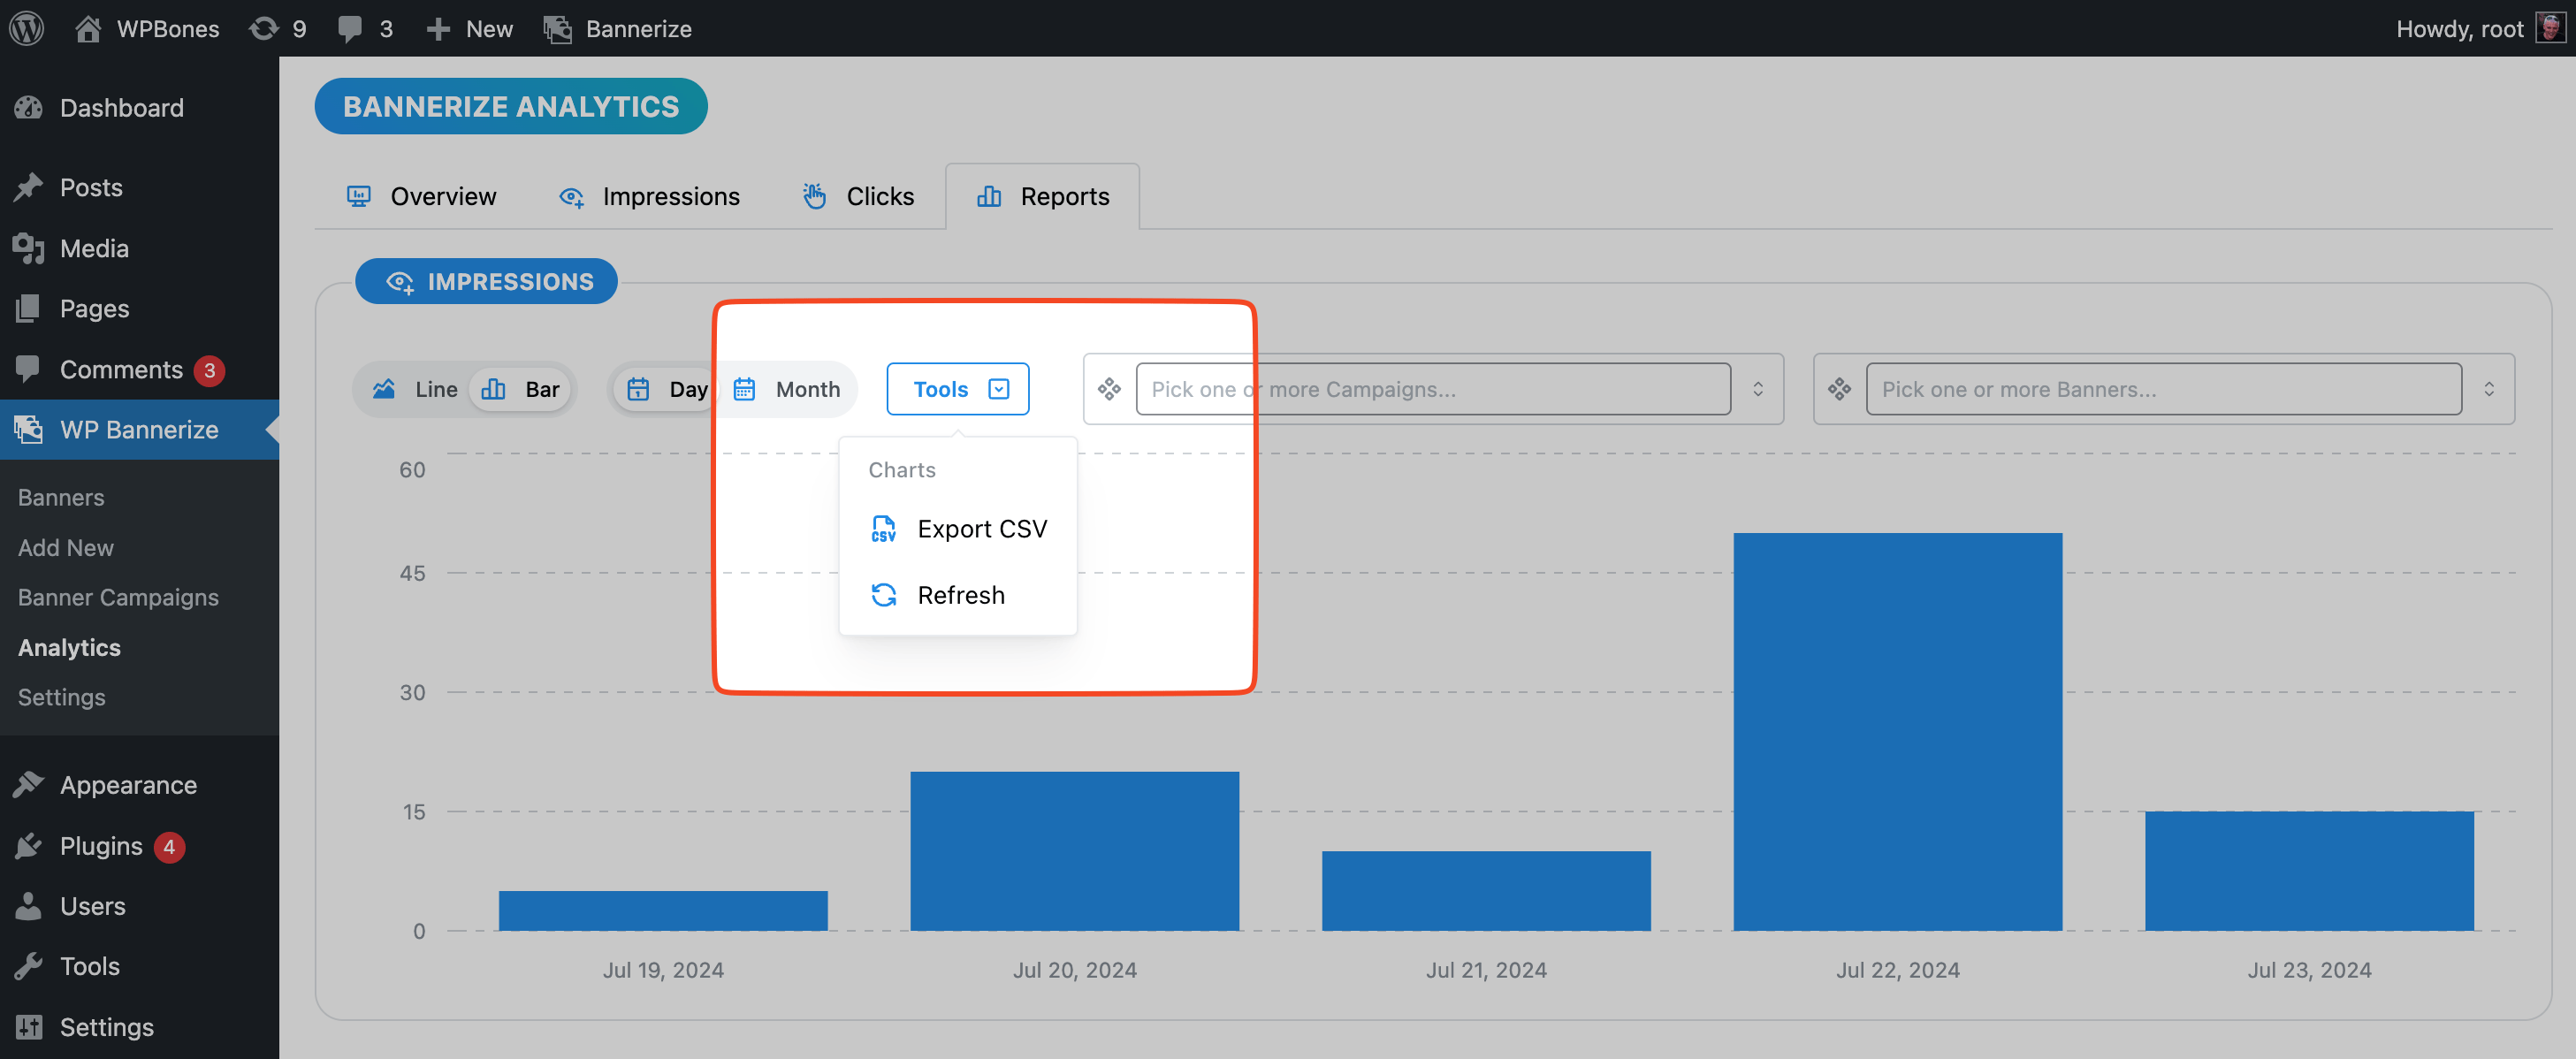Click the Dashboard gauge icon
Viewport: 2576px width, 1059px height.
[29, 107]
